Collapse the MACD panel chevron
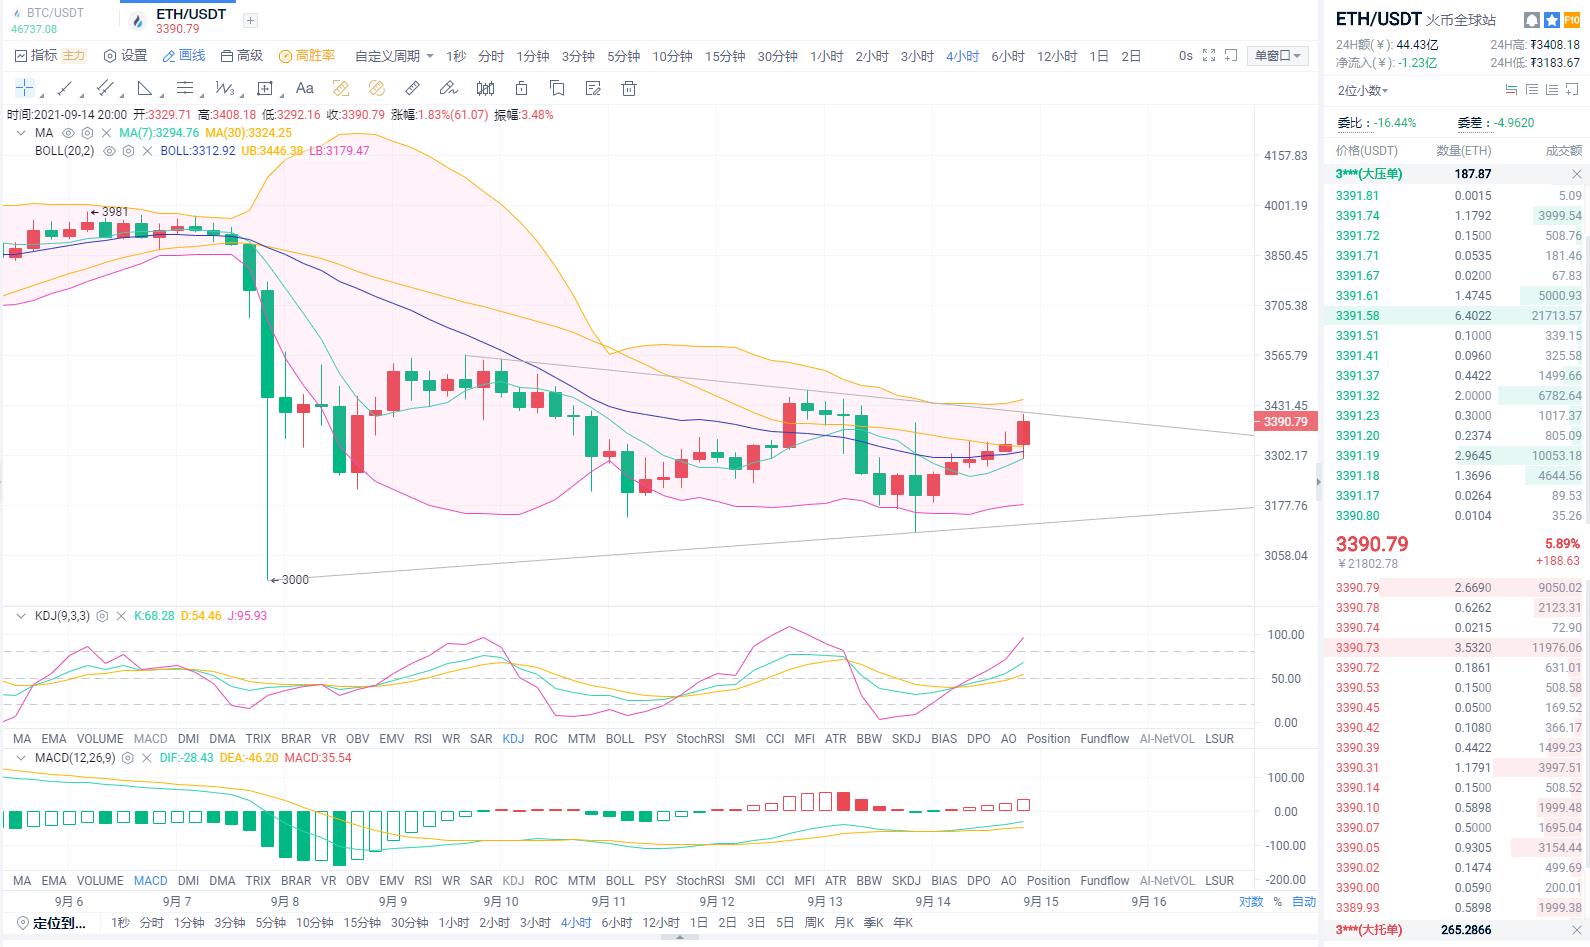1590x947 pixels. pyautogui.click(x=21, y=758)
